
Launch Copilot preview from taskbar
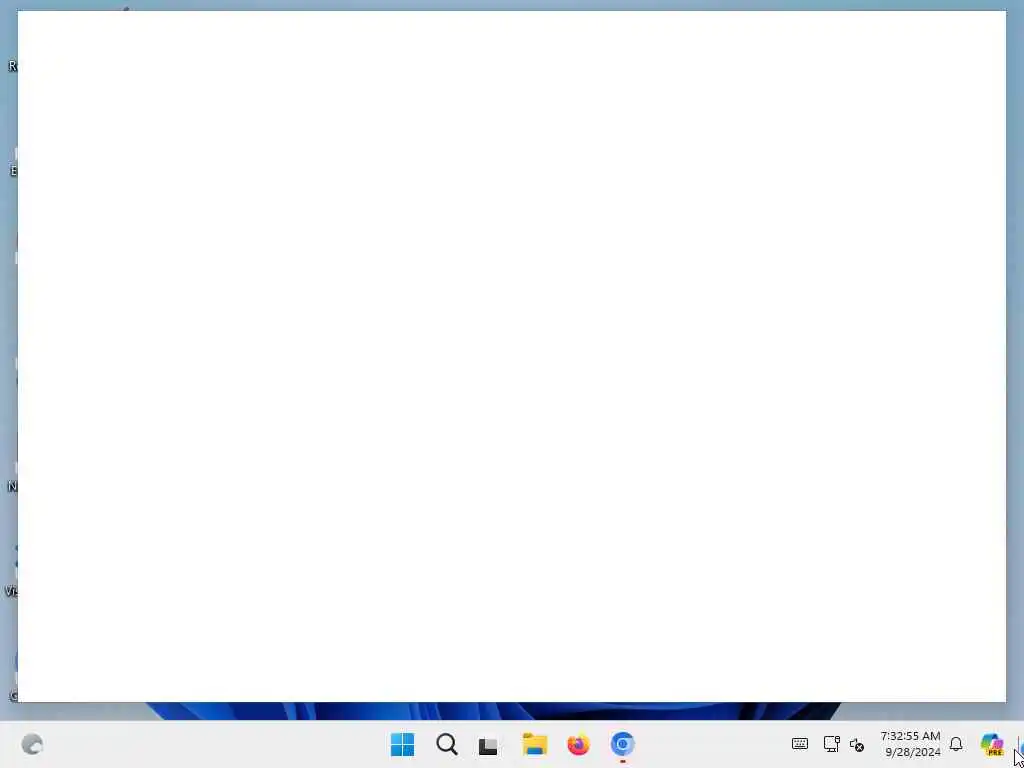pos(991,744)
